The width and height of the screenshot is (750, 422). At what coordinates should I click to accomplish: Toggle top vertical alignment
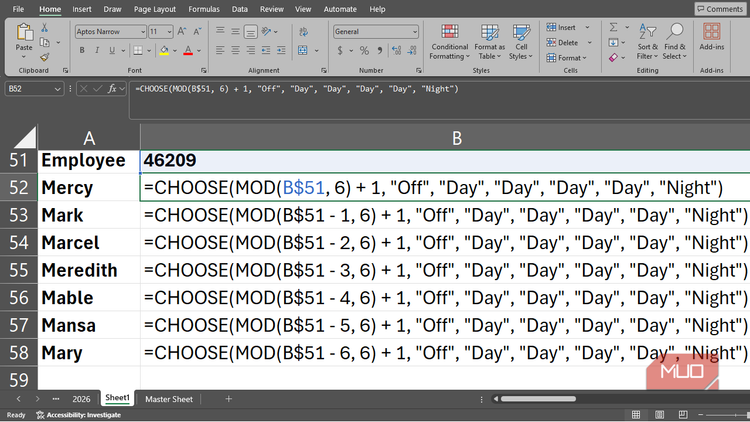[220, 31]
